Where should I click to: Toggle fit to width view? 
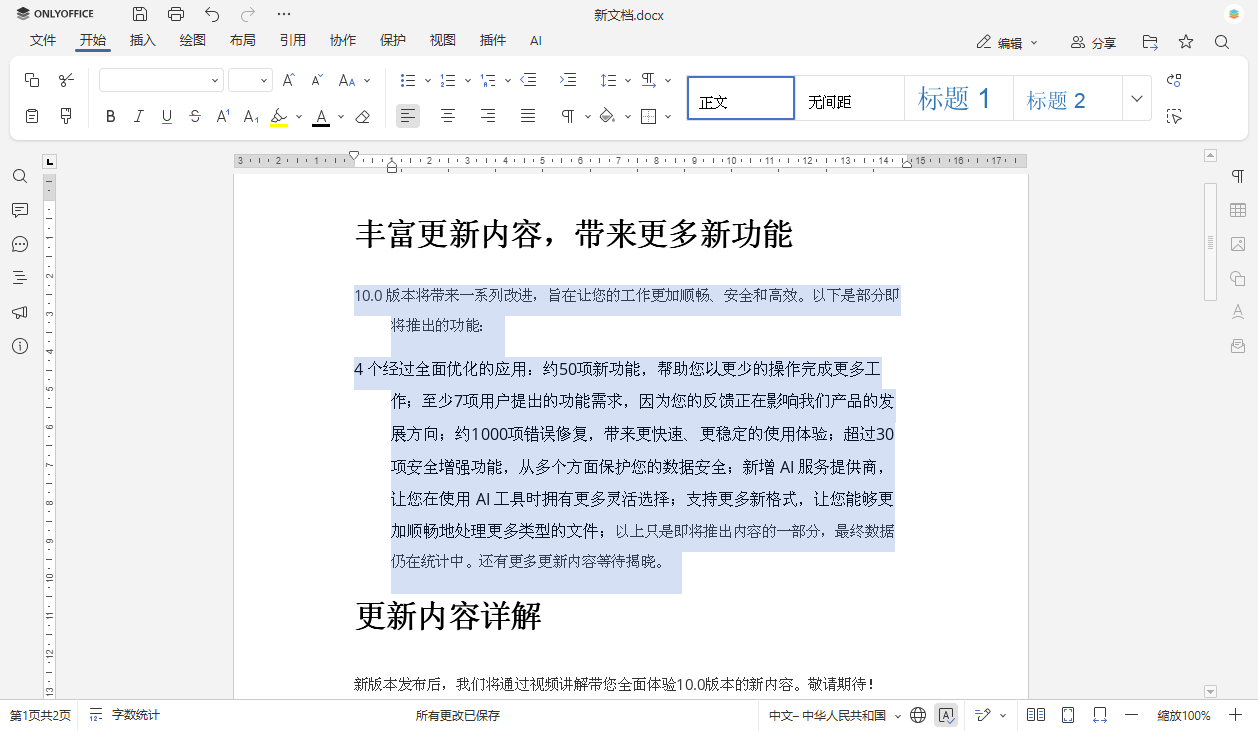[x=1100, y=715]
